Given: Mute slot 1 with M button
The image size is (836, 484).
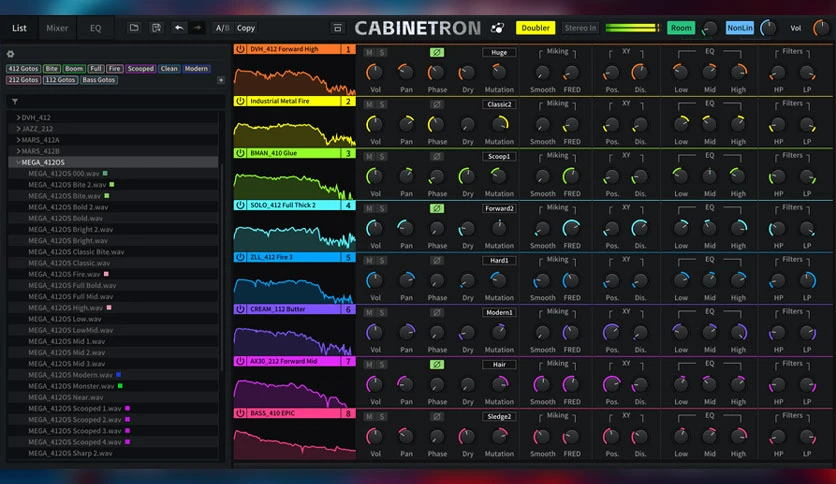Looking at the screenshot, I should pyautogui.click(x=369, y=52).
